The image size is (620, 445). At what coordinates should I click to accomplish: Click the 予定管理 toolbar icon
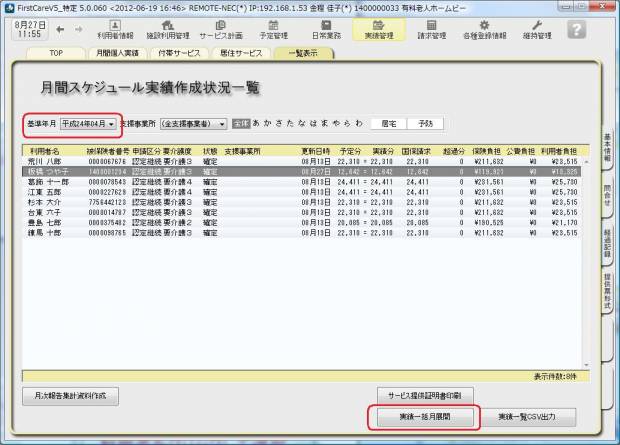pyautogui.click(x=272, y=28)
